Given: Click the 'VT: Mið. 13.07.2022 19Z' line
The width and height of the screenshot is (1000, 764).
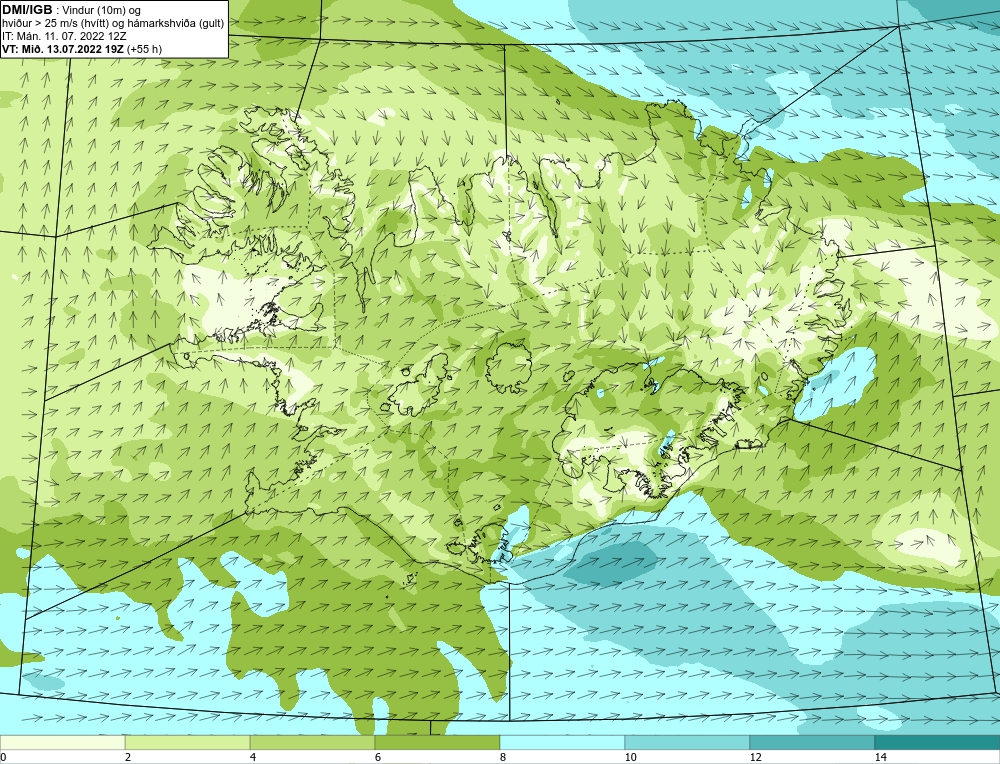Looking at the screenshot, I should [82, 49].
